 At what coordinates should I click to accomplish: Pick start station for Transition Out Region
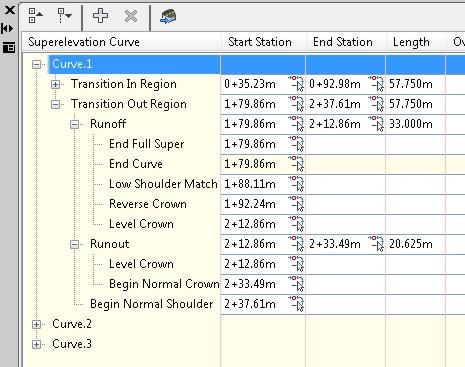296,104
